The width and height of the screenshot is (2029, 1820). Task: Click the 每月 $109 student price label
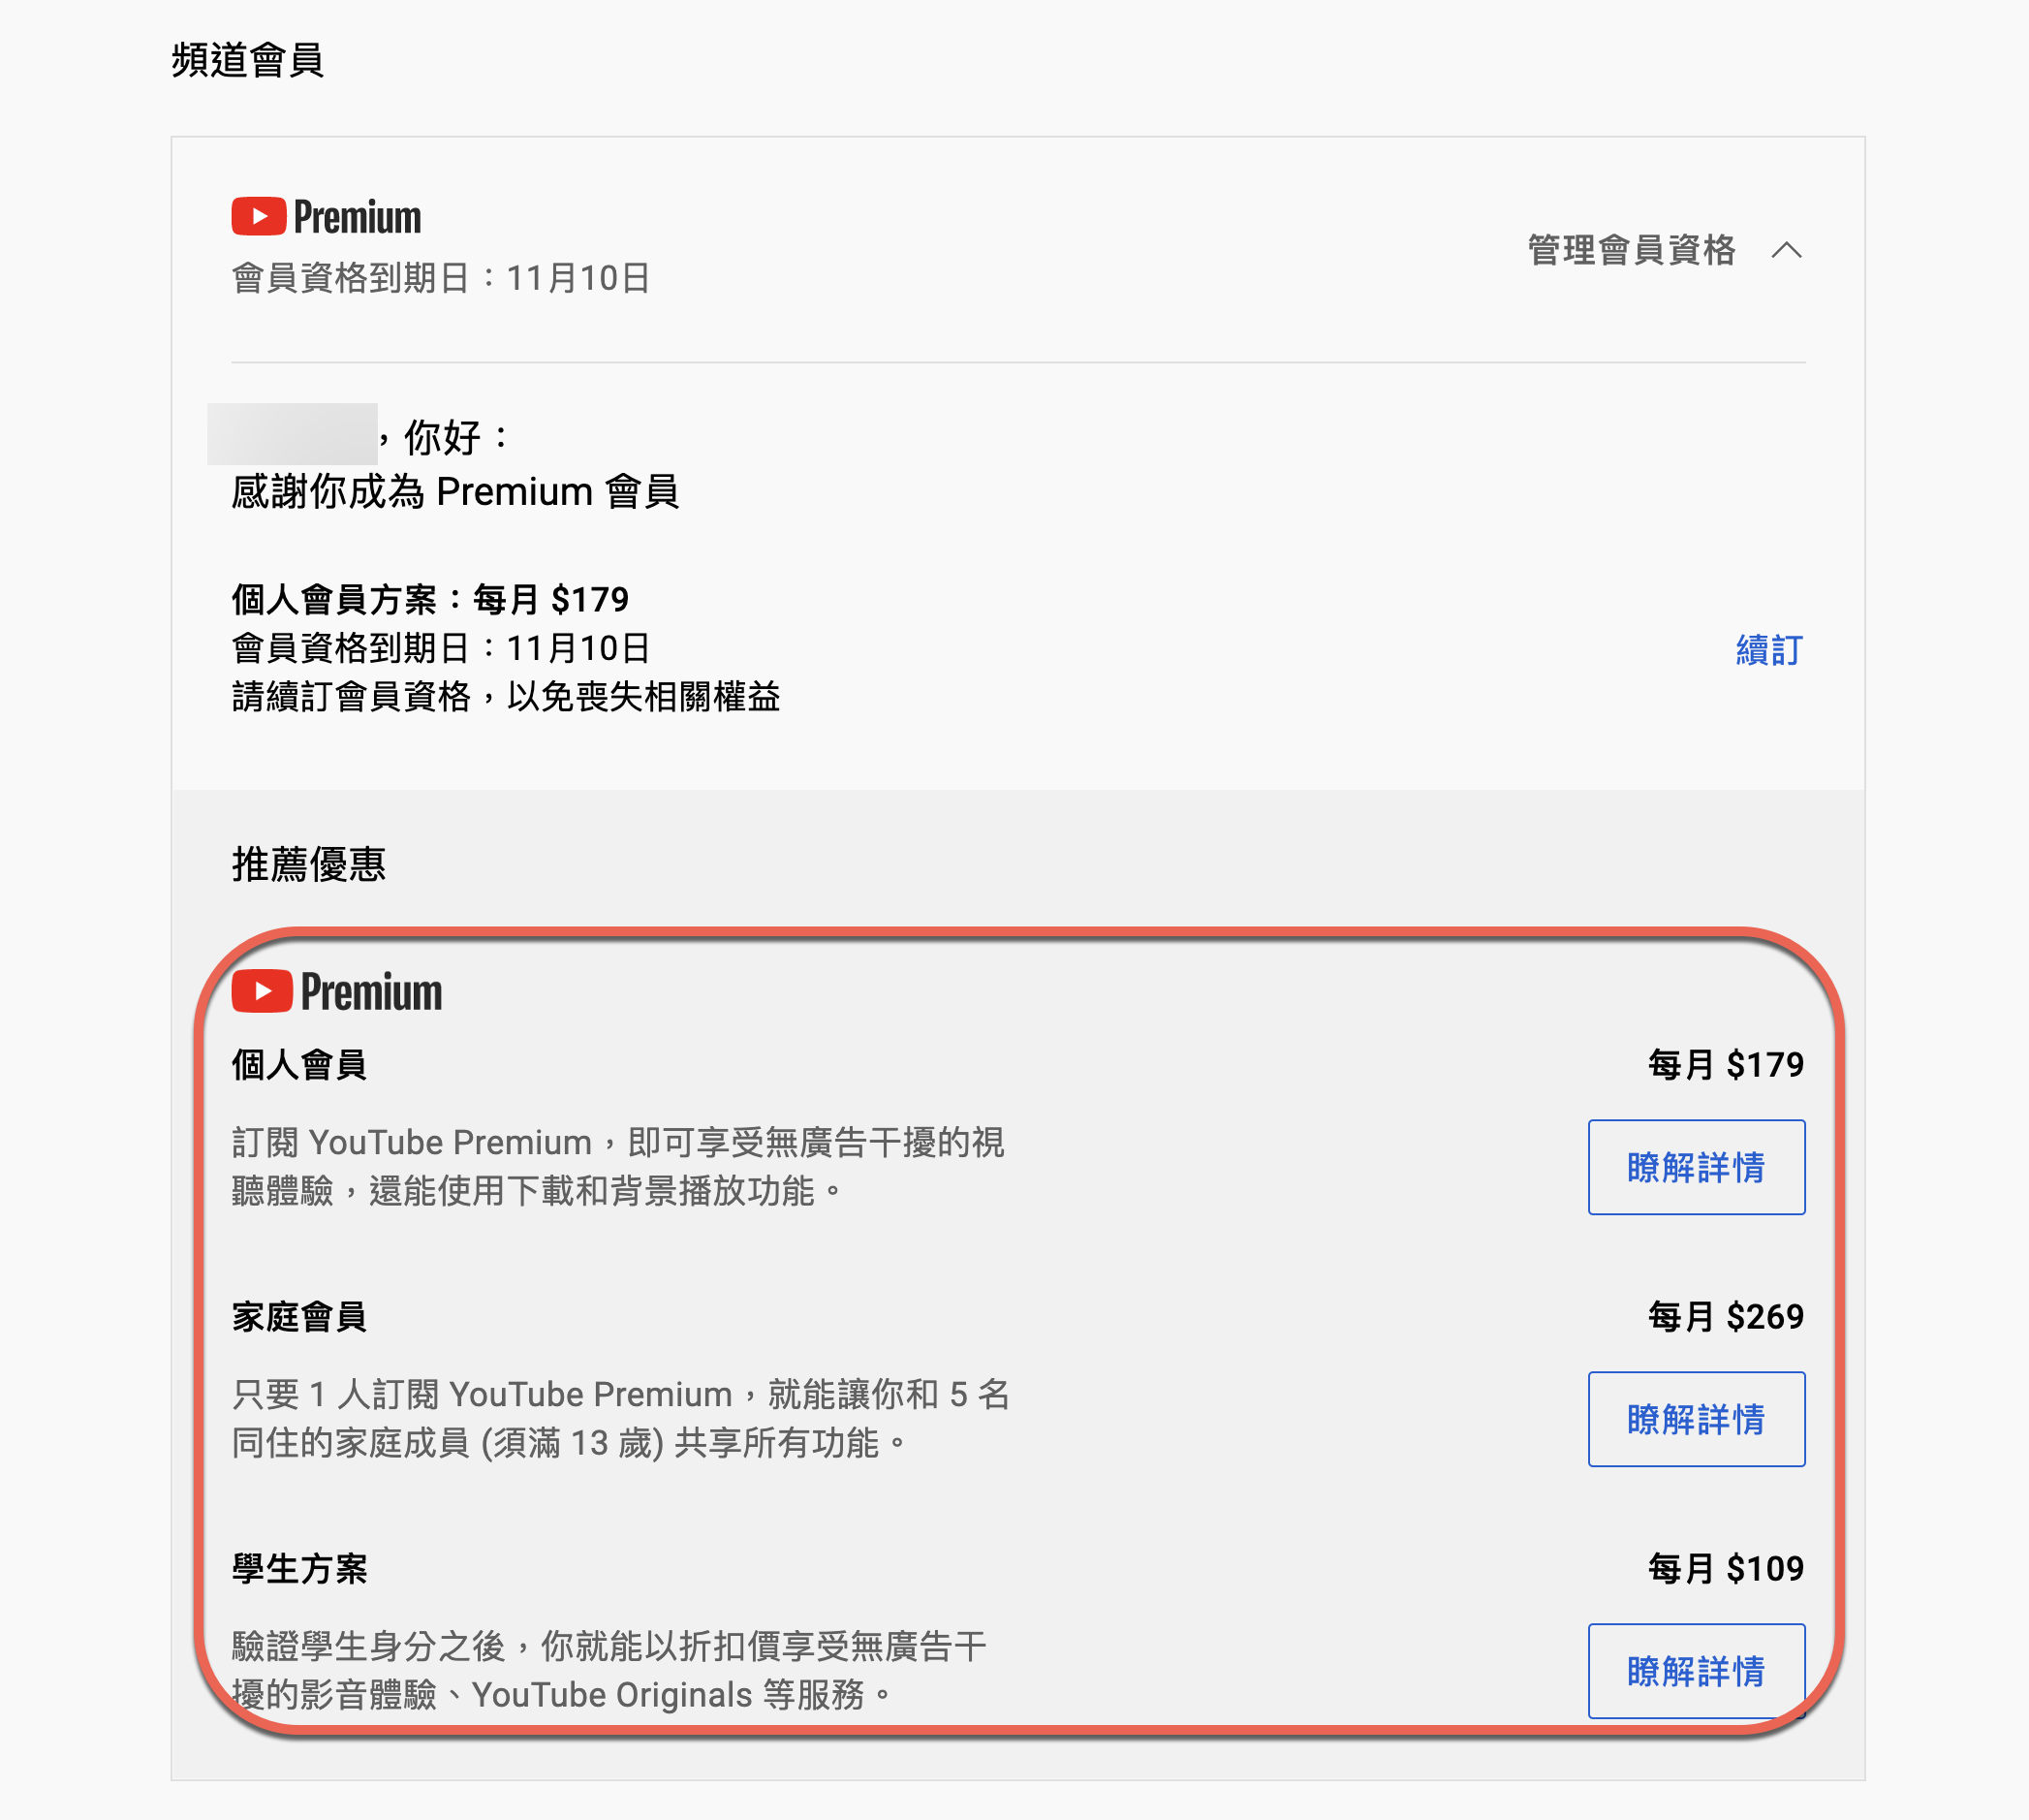click(x=1726, y=1568)
